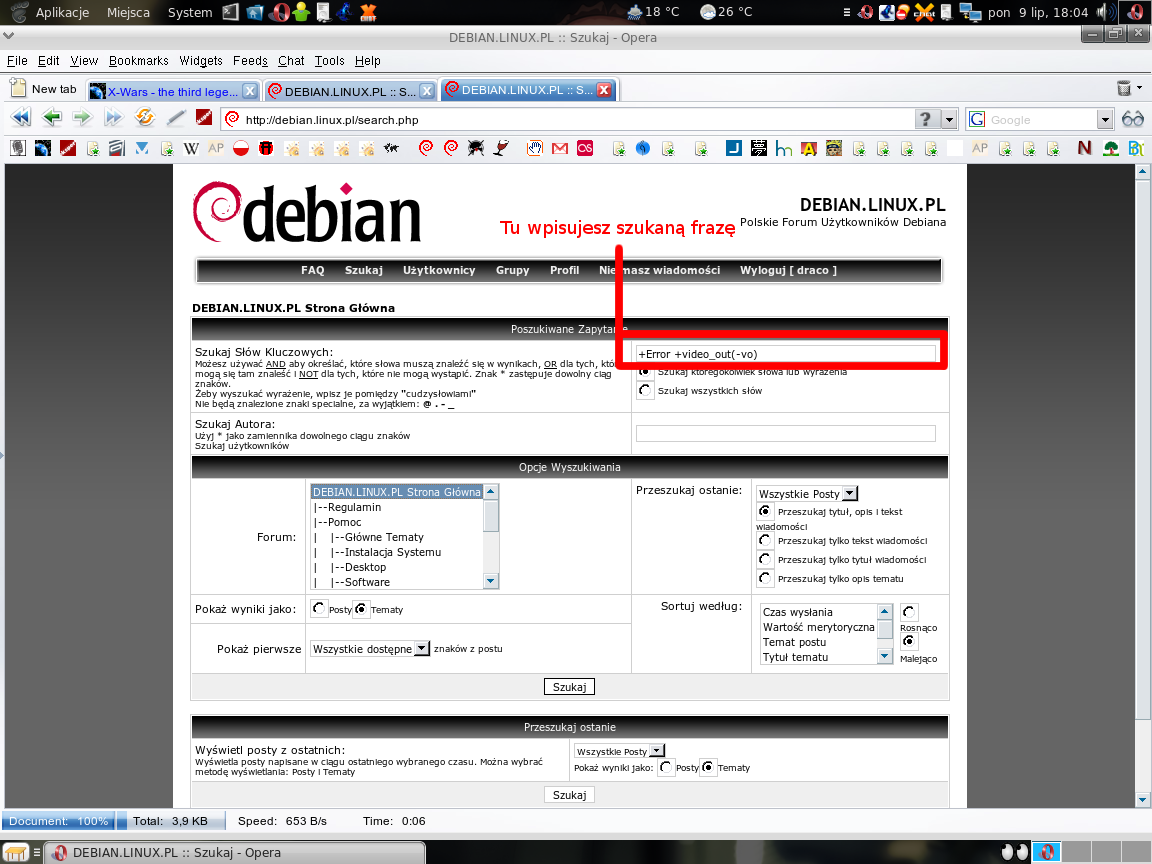Viewport: 1152px width, 864px height.
Task: Click the Fast Forward navigation icon
Action: click(113, 117)
